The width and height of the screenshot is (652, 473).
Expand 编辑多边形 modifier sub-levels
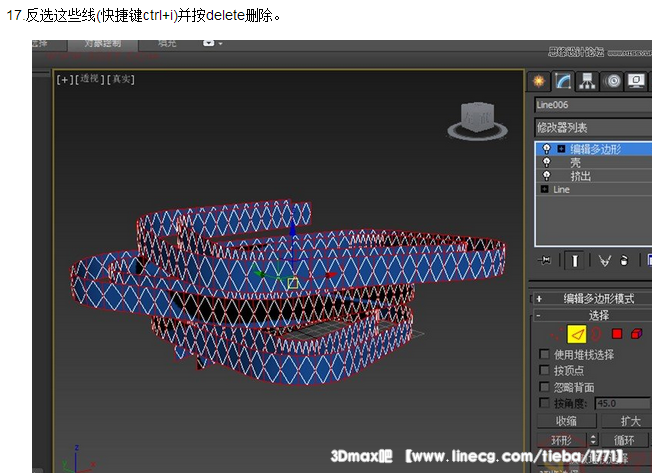[561, 149]
